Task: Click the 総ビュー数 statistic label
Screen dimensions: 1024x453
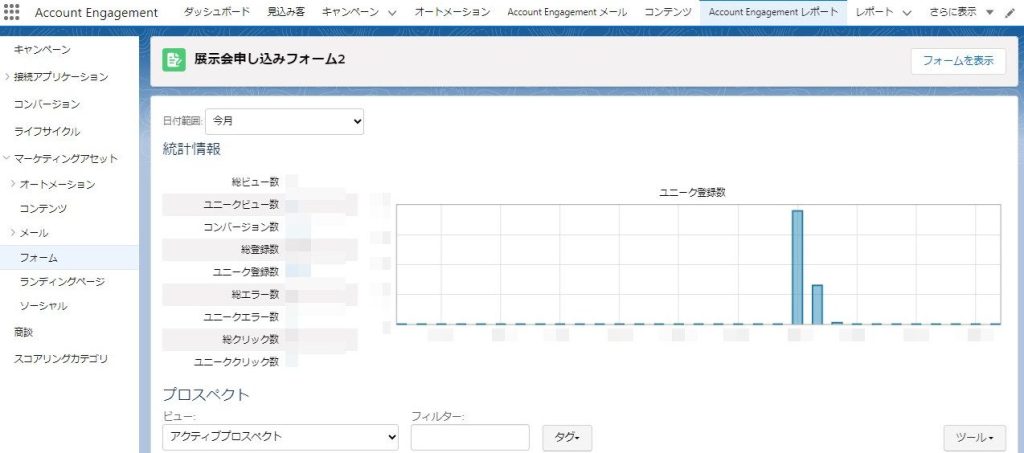Action: coord(255,182)
